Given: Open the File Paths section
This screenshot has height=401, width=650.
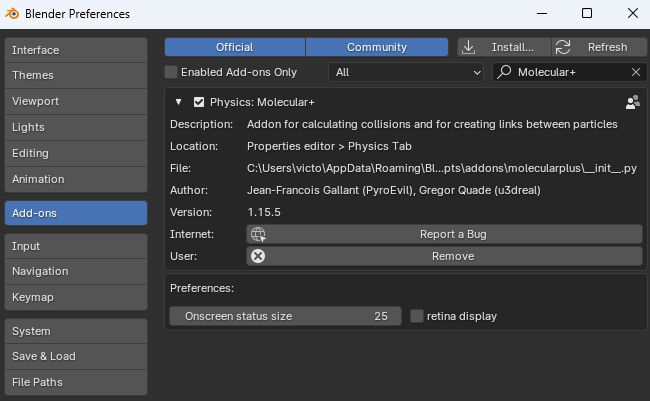Looking at the screenshot, I should click(x=76, y=382).
